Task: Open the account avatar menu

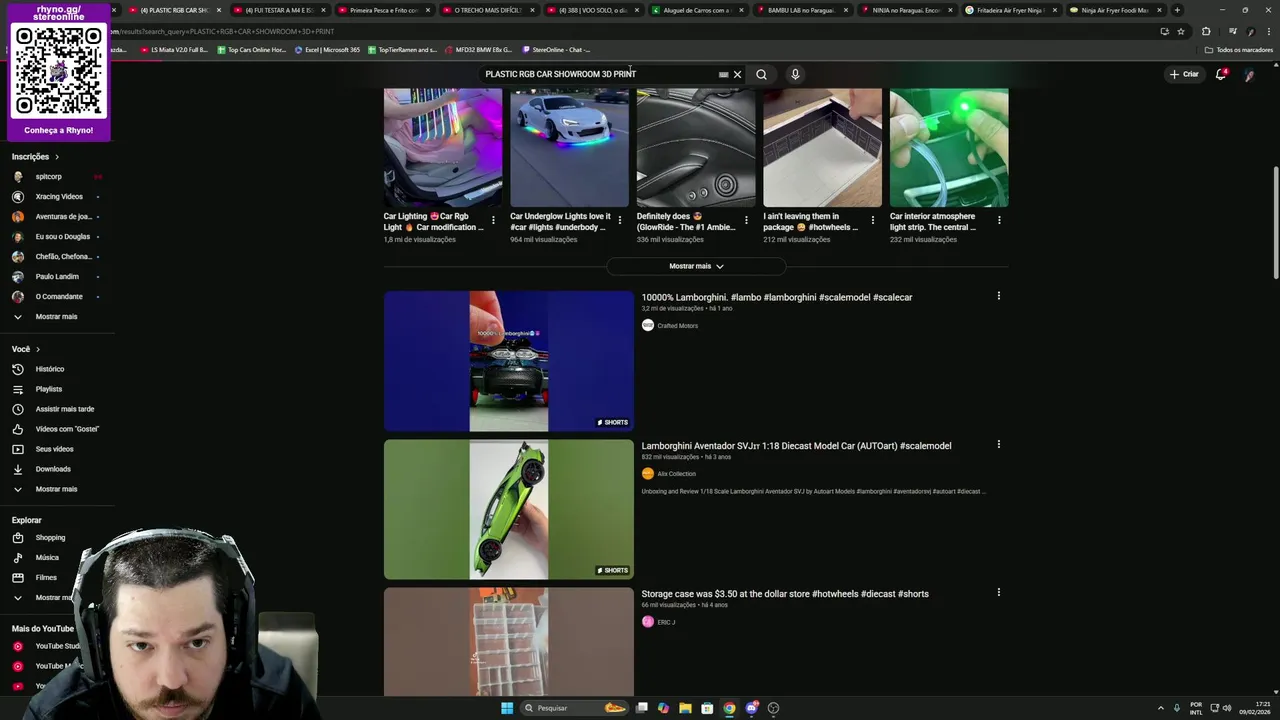Action: tap(1249, 75)
